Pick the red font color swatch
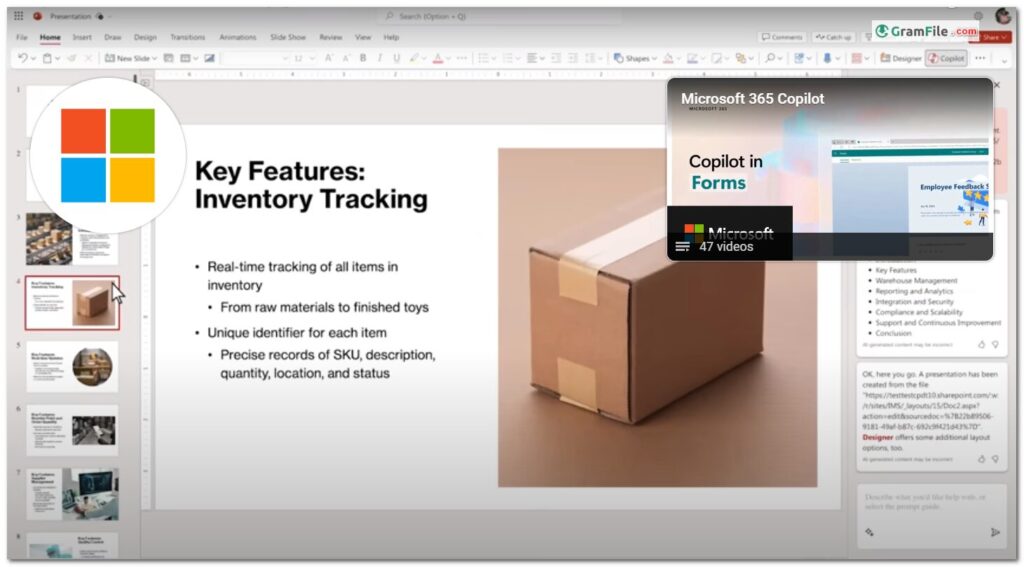 (x=438, y=58)
